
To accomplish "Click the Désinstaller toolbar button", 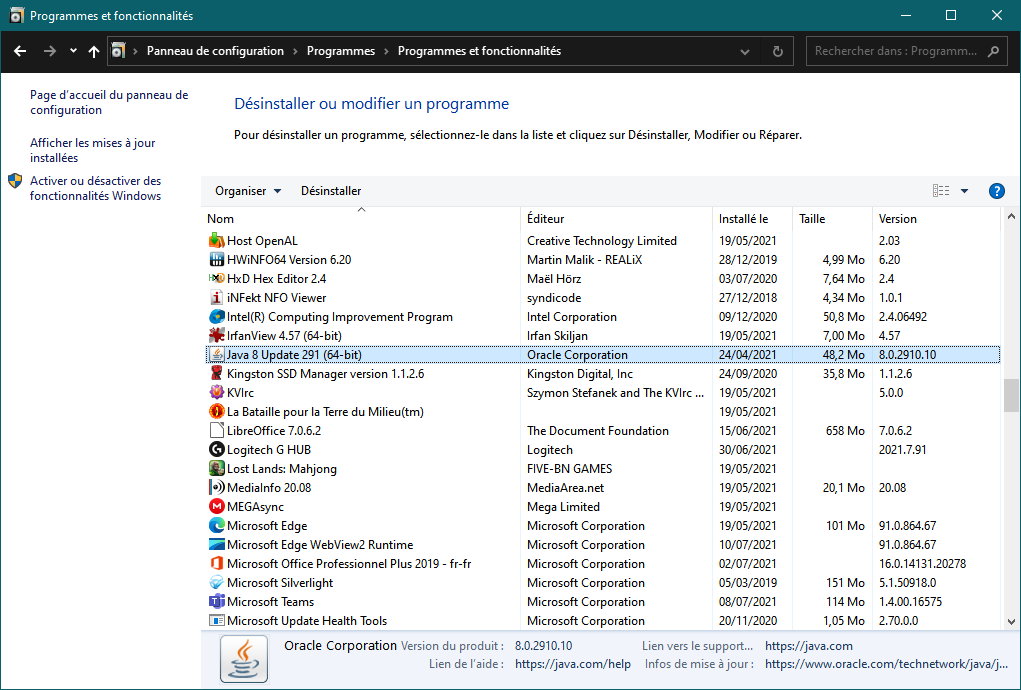I will (x=331, y=191).
